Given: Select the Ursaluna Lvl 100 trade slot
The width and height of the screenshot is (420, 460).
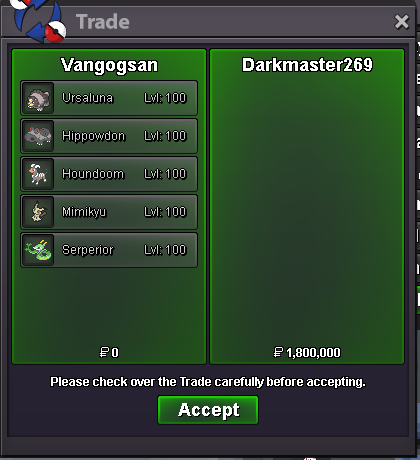Looking at the screenshot, I should click(109, 98).
